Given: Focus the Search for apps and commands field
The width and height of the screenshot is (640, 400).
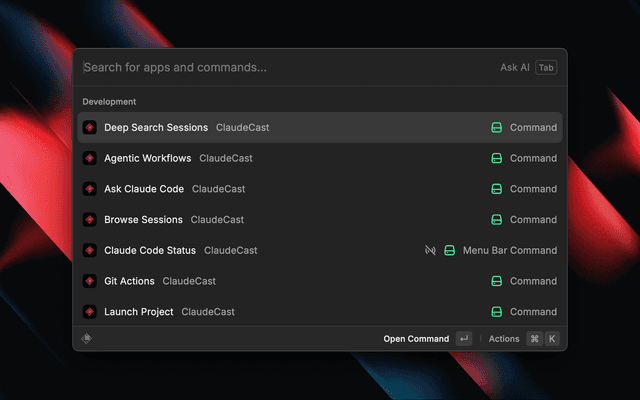Looking at the screenshot, I should click(x=280, y=68).
